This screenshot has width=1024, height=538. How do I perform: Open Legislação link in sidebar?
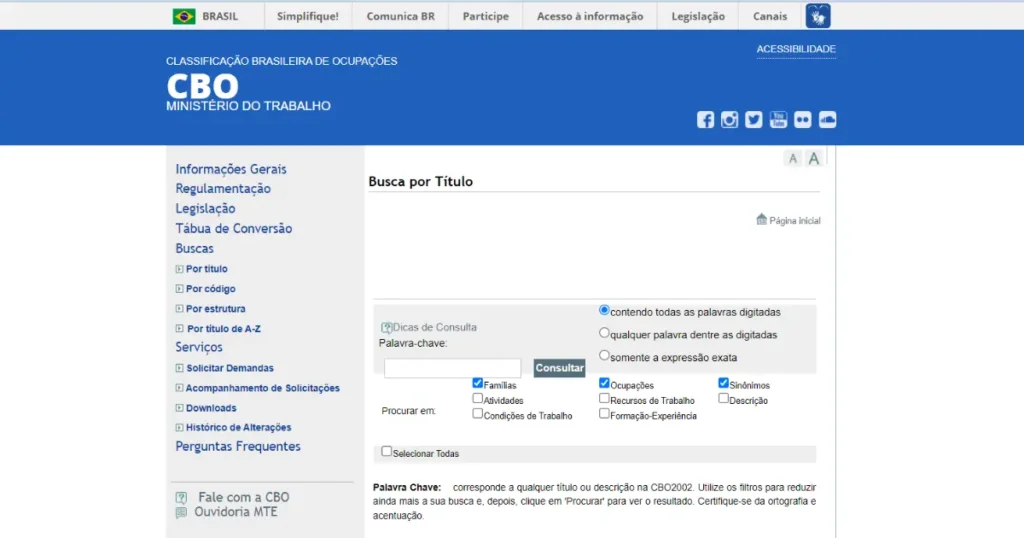click(x=205, y=208)
